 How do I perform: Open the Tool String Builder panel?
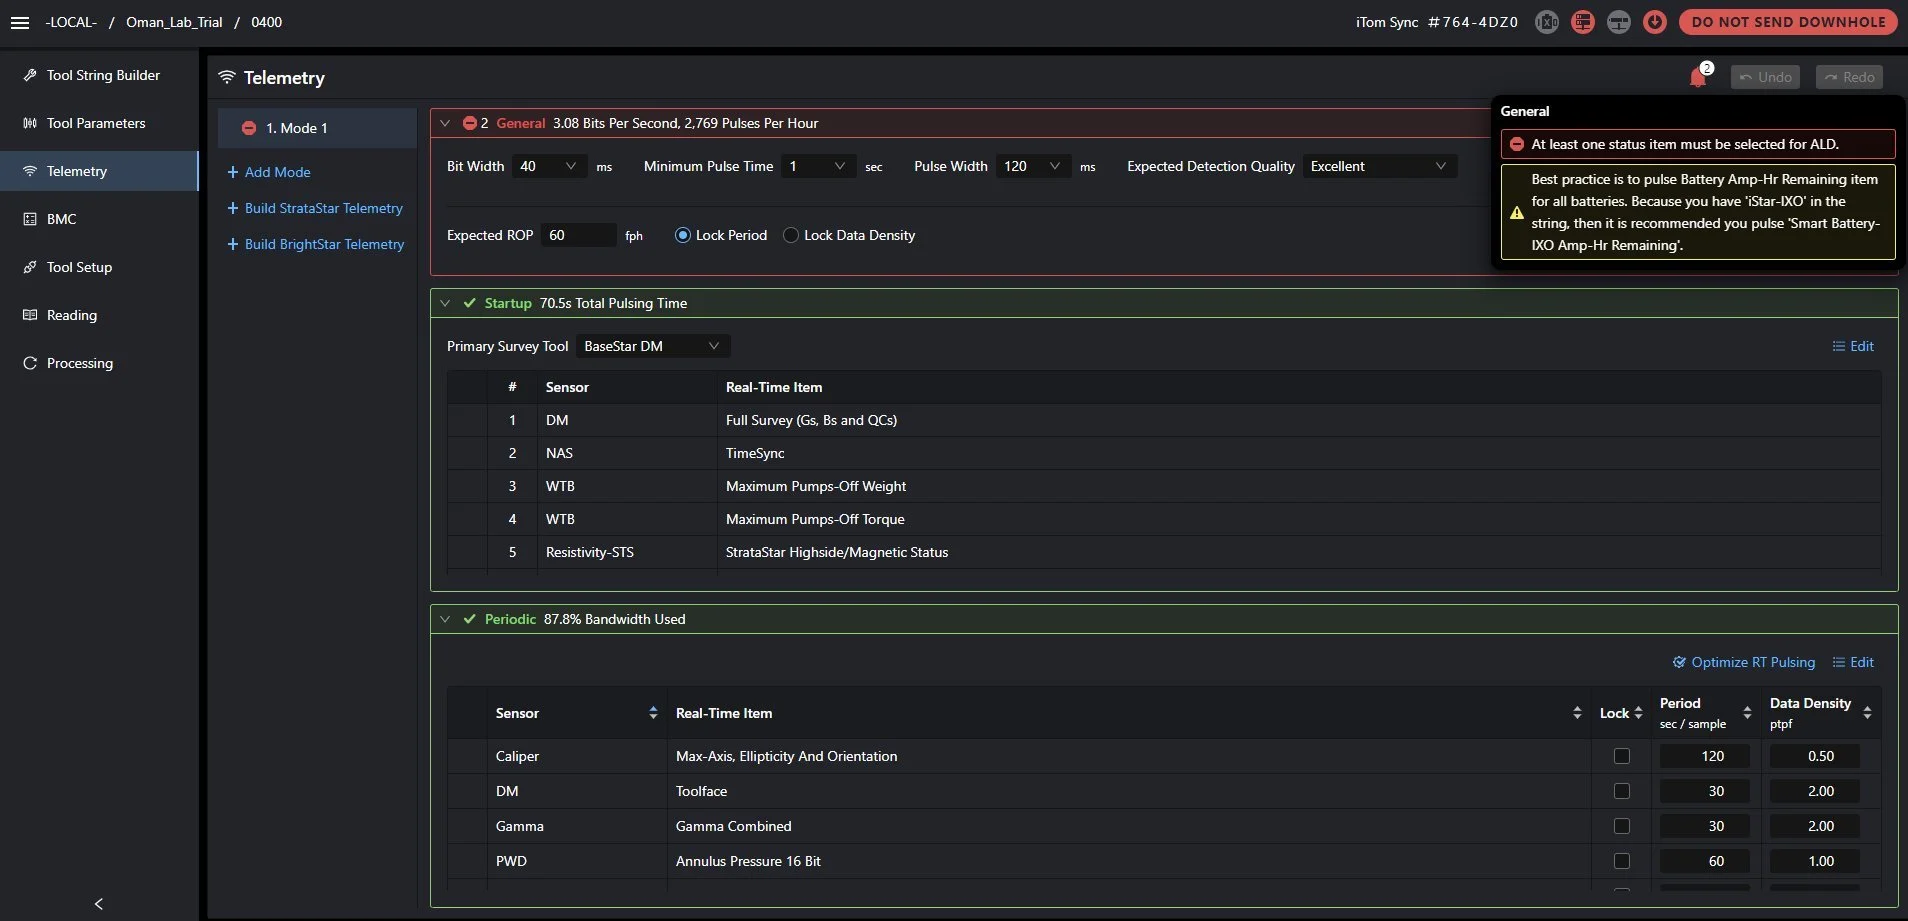pyautogui.click(x=100, y=75)
